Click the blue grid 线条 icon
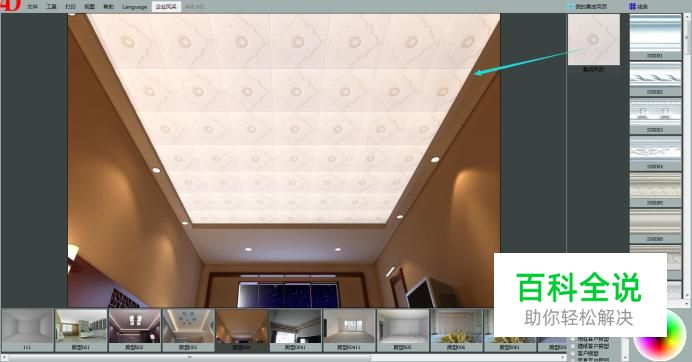The width and height of the screenshot is (692, 362). tap(632, 6)
